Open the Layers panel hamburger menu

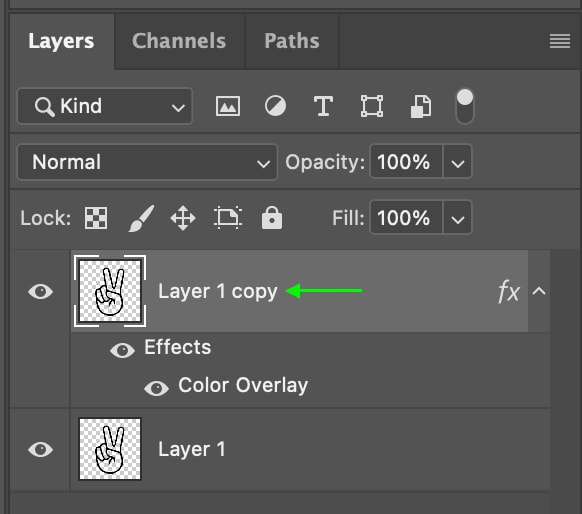coord(560,41)
